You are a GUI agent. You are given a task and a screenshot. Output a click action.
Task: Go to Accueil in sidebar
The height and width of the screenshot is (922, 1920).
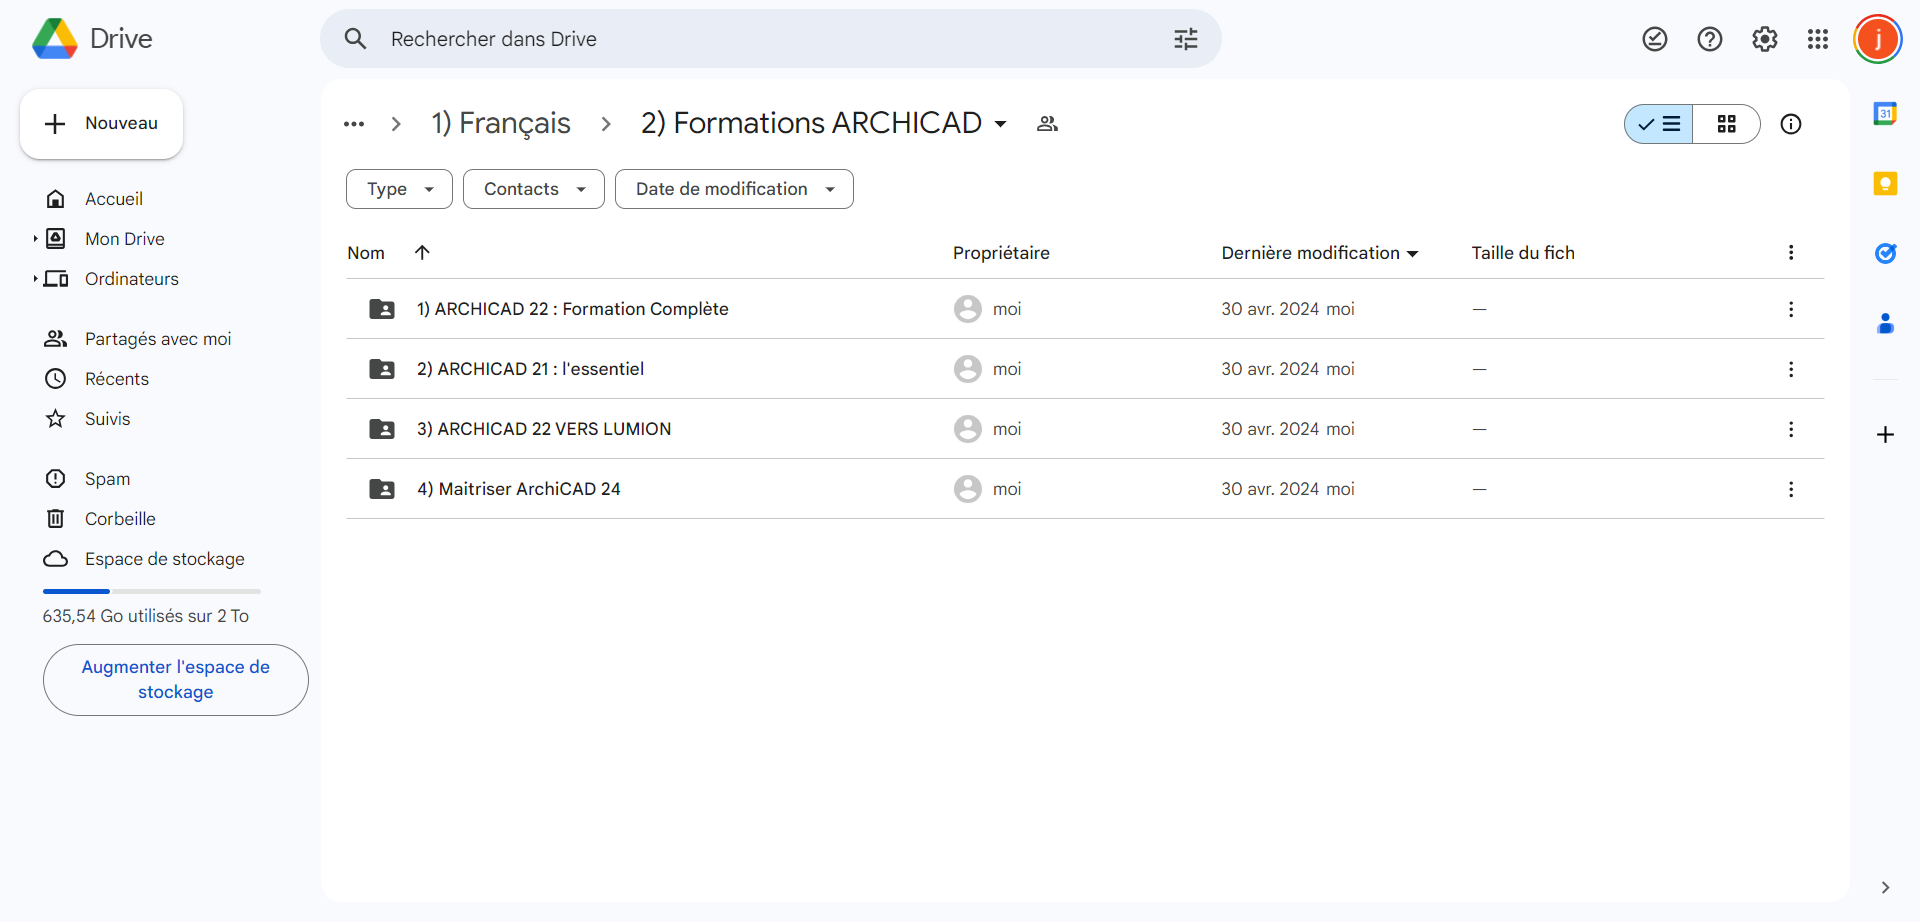(x=114, y=199)
